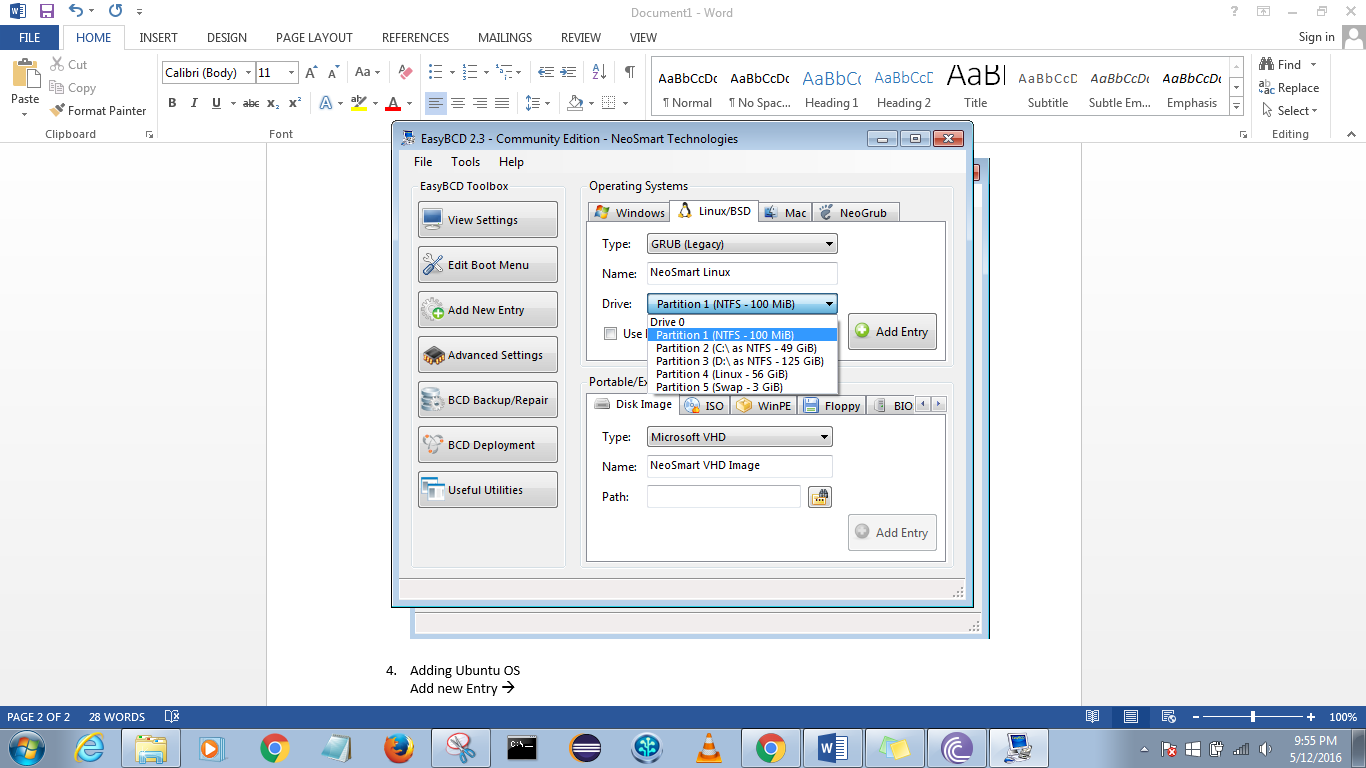
Task: Click the red Font Color button
Action: [393, 103]
